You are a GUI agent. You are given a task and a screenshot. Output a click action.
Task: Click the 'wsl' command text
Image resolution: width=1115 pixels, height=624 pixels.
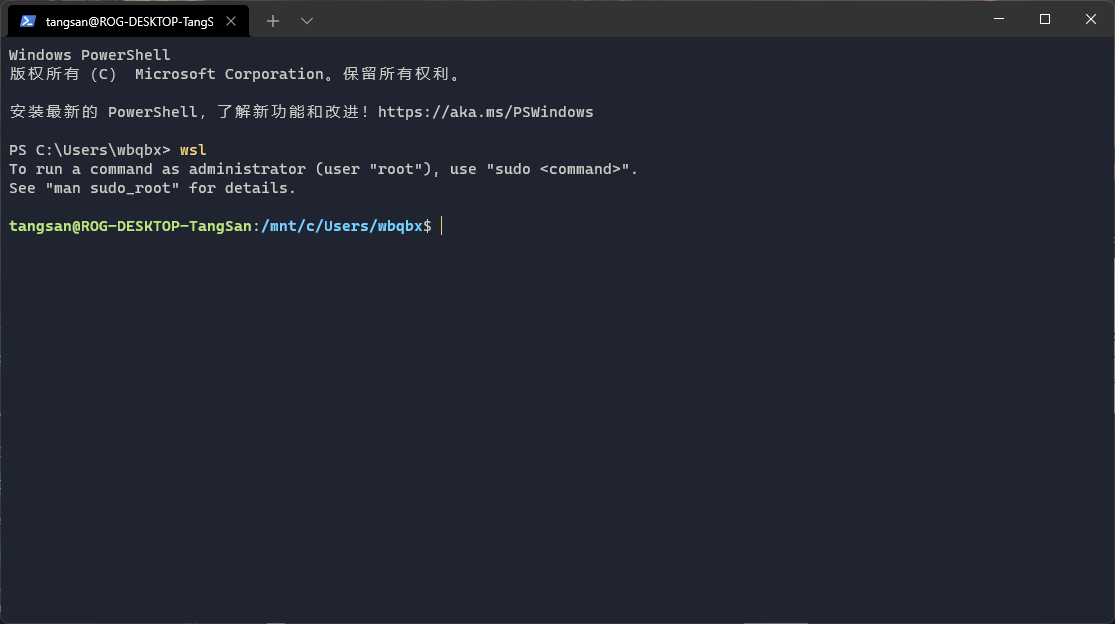coord(193,150)
